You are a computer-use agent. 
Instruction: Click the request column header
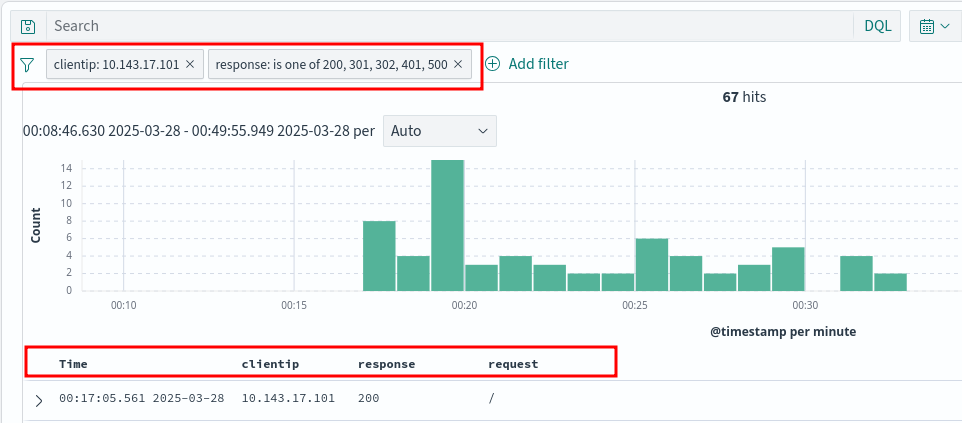pos(513,364)
